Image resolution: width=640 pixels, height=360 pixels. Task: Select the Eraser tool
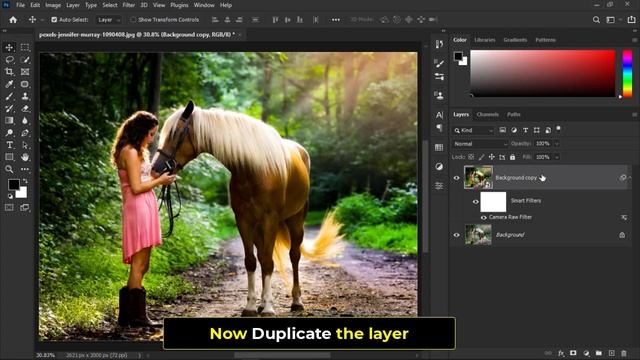[25, 109]
